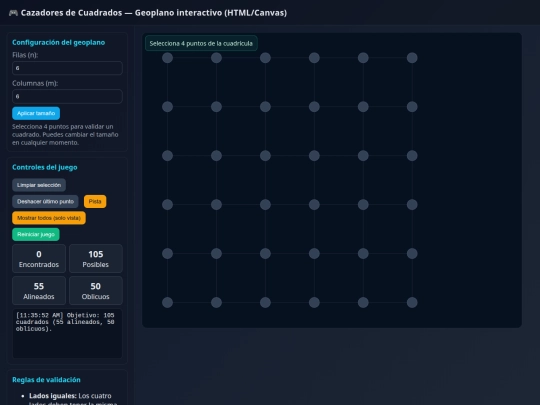540x405 pixels.
Task: Click the Configuración del geoplano heading
Action: (59, 42)
